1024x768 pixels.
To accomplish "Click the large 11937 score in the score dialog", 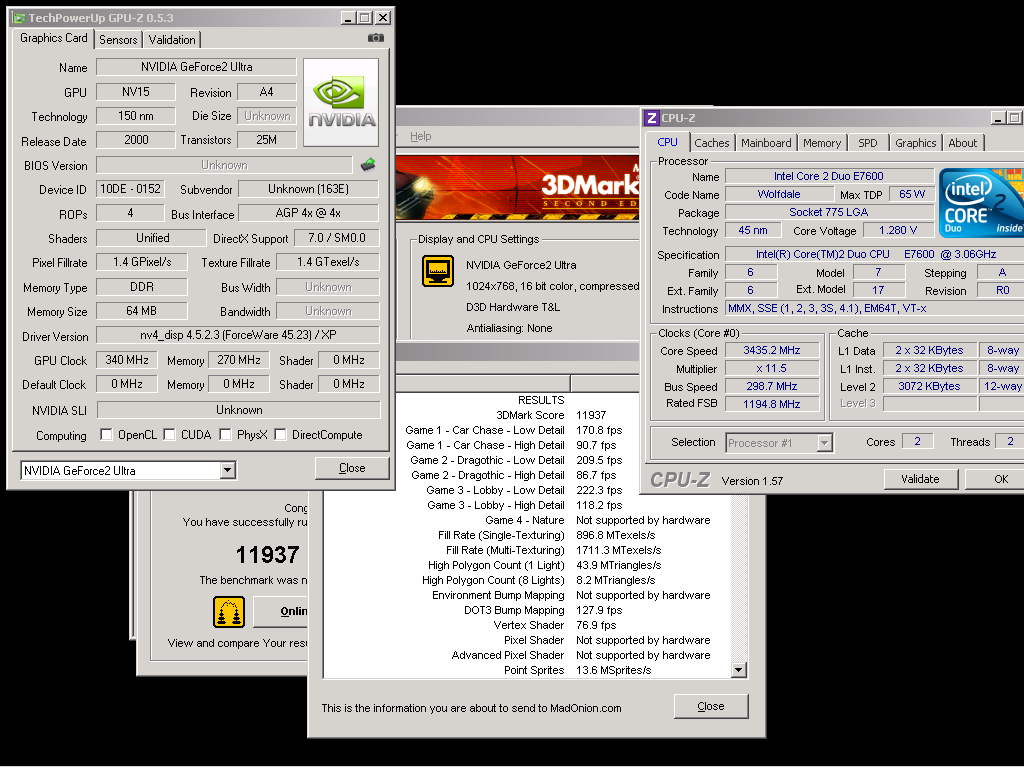I will 267,555.
